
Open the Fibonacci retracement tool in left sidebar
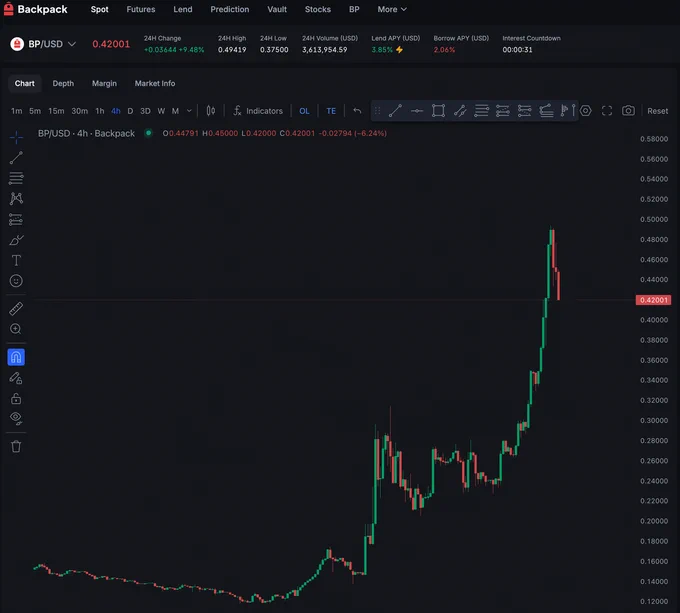pyautogui.click(x=16, y=178)
